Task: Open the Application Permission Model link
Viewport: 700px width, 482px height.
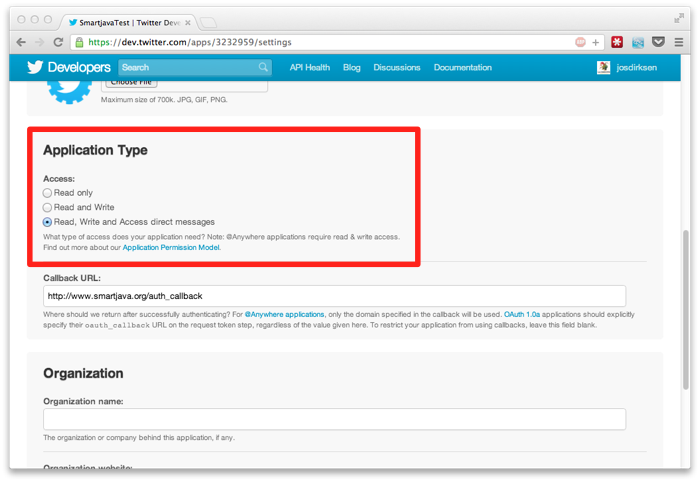Action: point(171,248)
